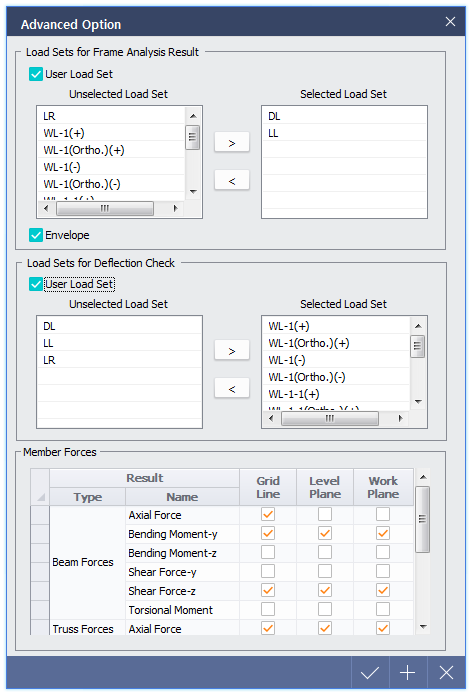
Task: Click Member Forces table scroll-up arrow
Action: click(x=423, y=477)
